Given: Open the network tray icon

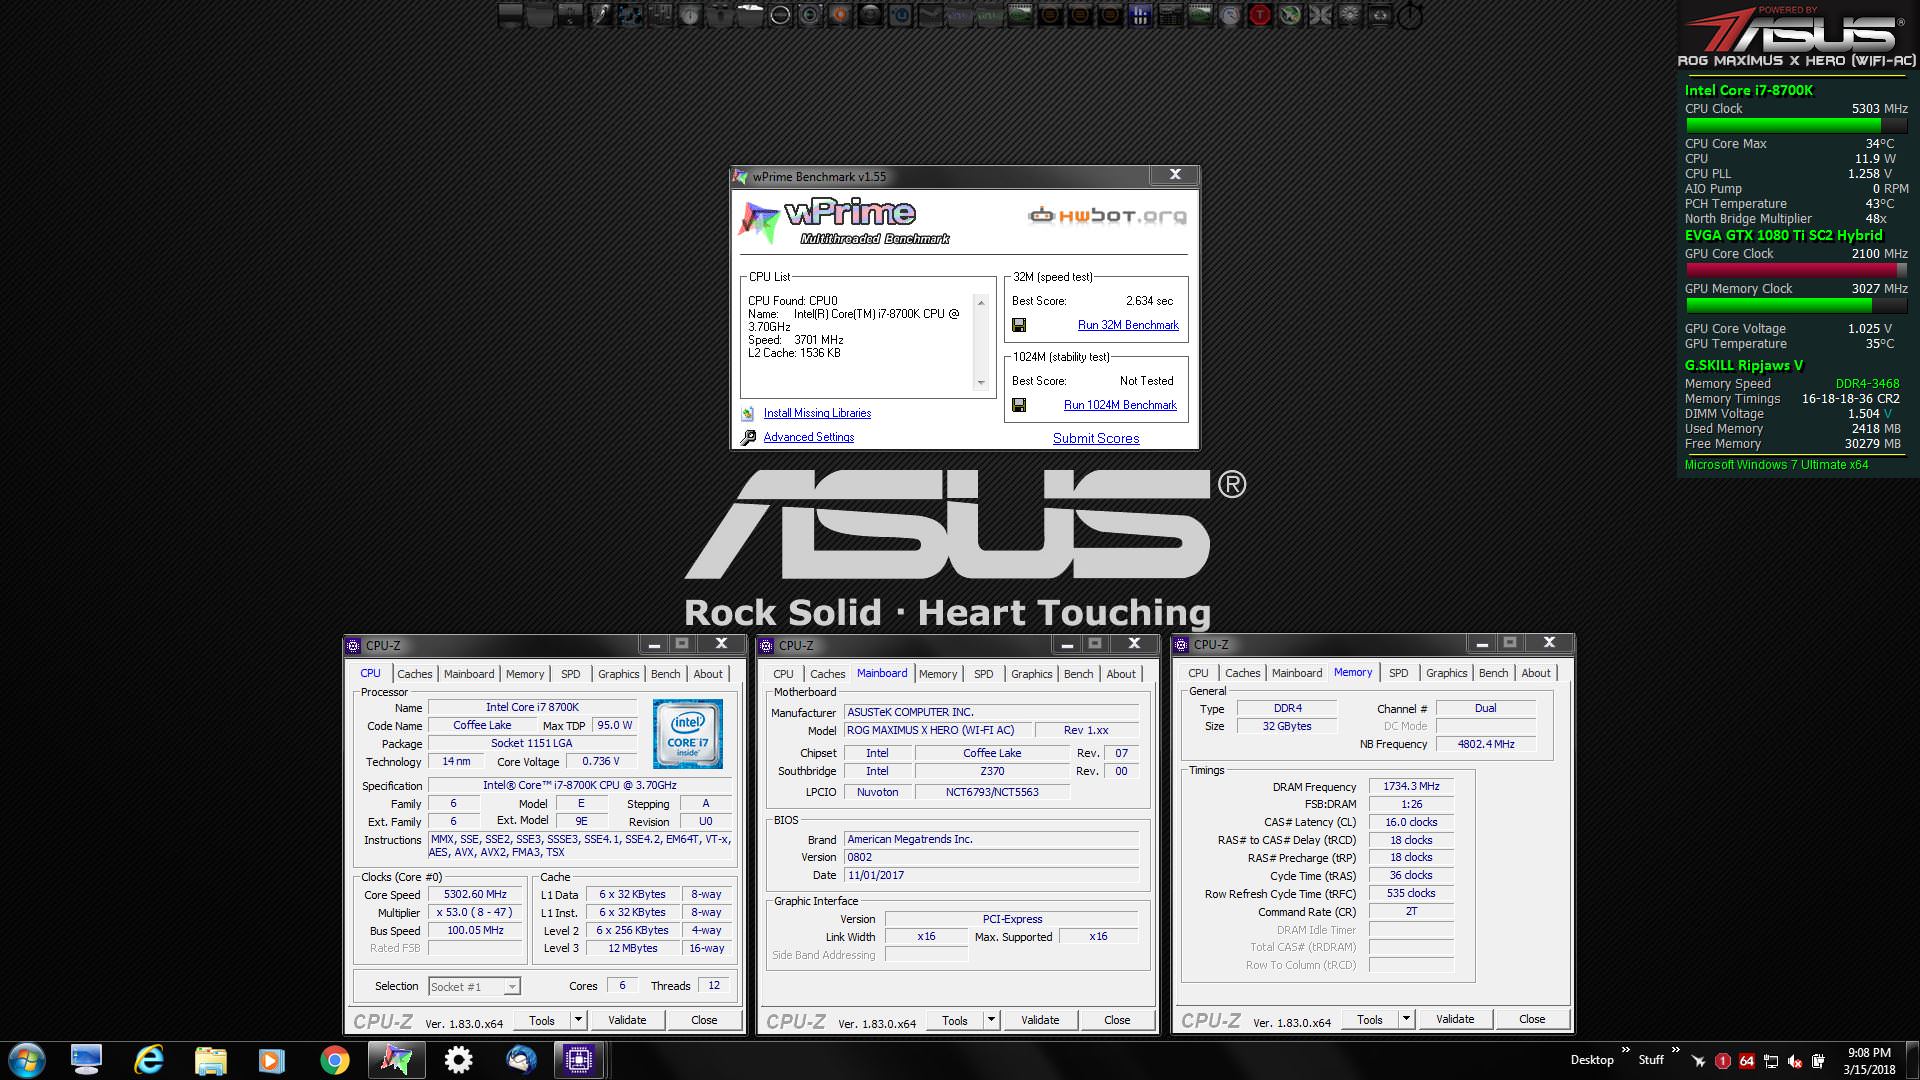Looking at the screenshot, I should tap(1771, 1061).
